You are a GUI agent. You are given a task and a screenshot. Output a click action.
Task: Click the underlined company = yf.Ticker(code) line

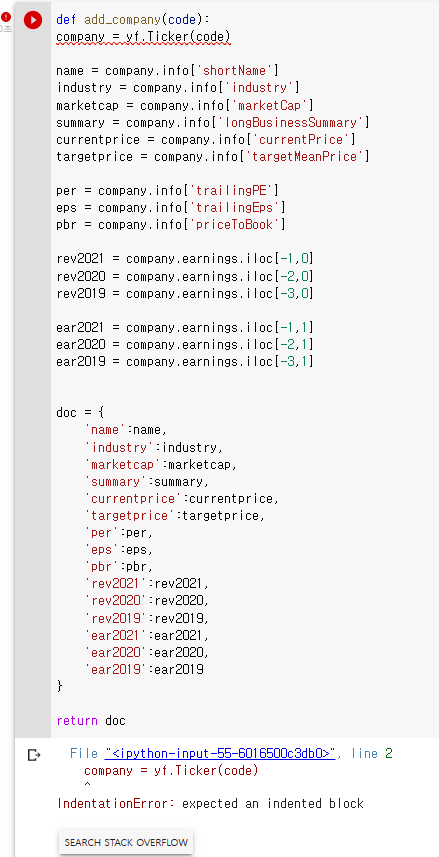[x=143, y=37]
